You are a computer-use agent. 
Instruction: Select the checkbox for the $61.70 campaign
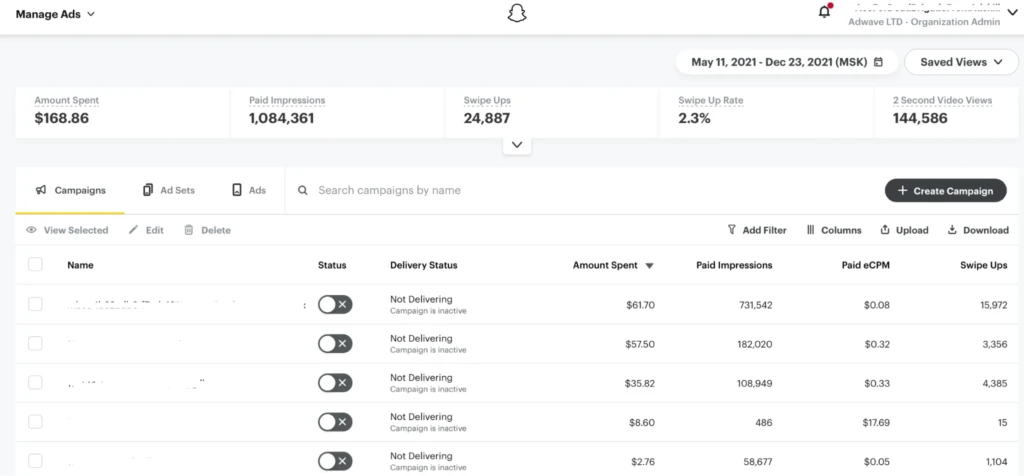coord(35,304)
